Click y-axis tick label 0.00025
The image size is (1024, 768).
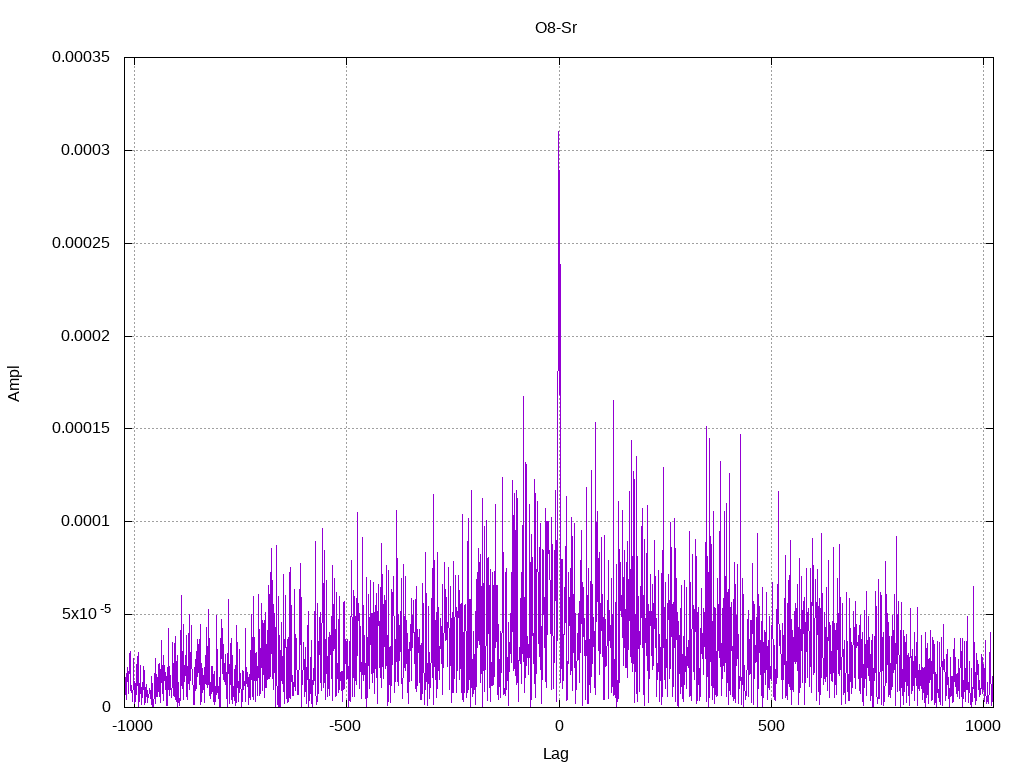[81, 243]
